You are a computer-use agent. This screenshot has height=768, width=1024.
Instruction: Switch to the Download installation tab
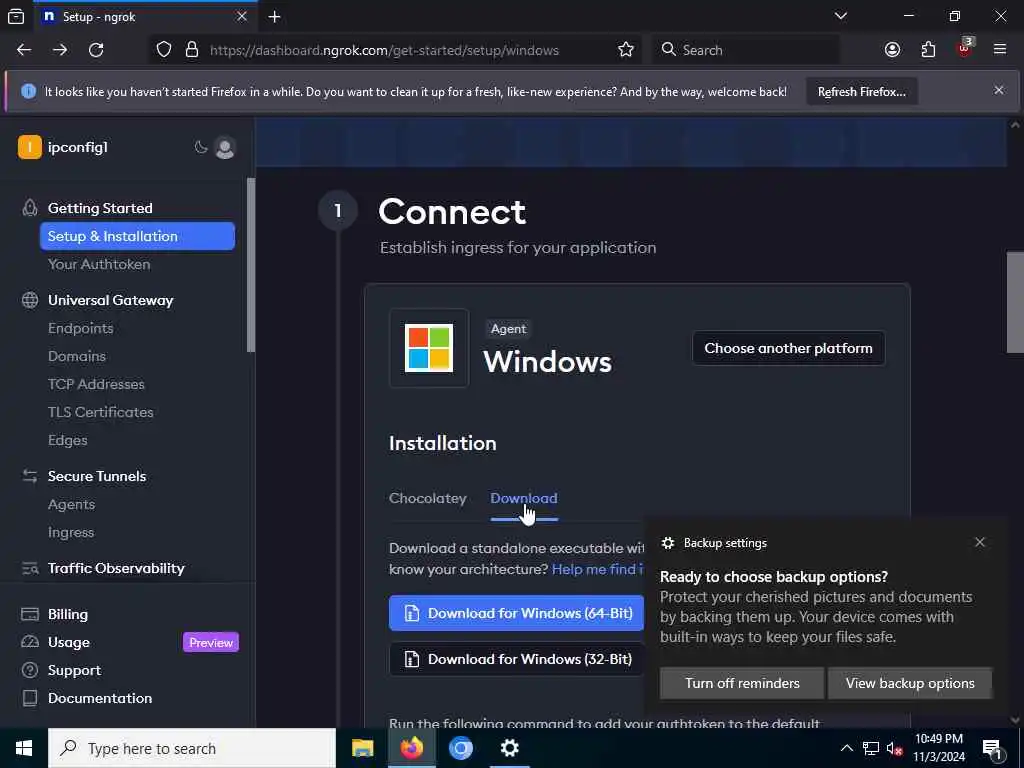coord(524,498)
